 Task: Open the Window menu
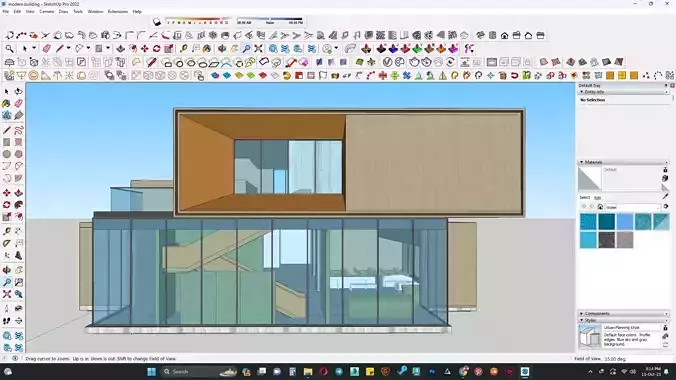[x=95, y=12]
